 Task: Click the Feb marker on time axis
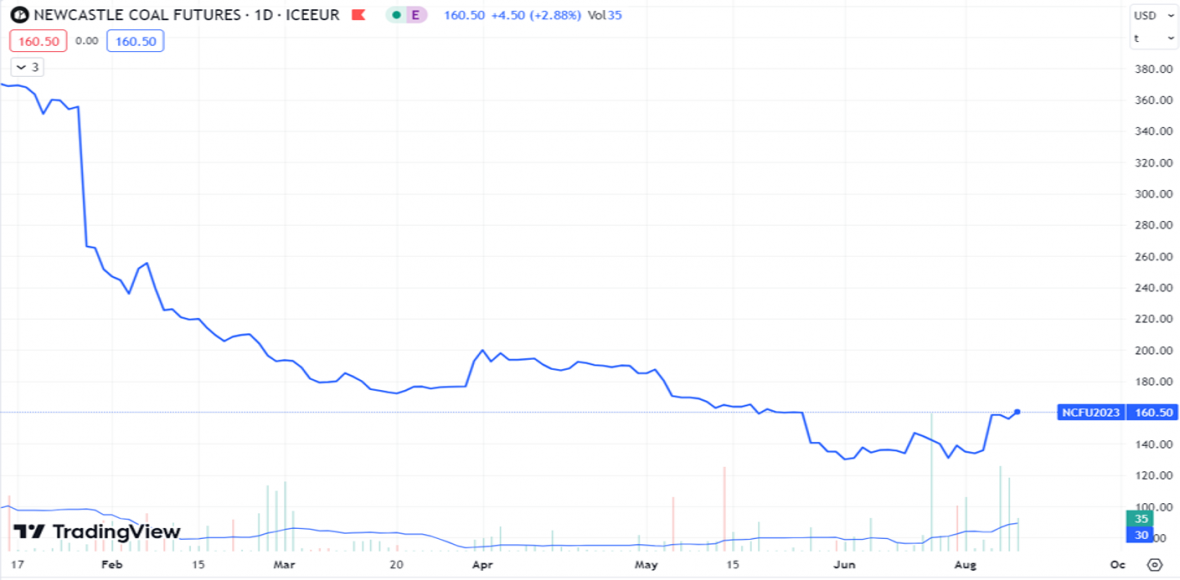[x=112, y=565]
